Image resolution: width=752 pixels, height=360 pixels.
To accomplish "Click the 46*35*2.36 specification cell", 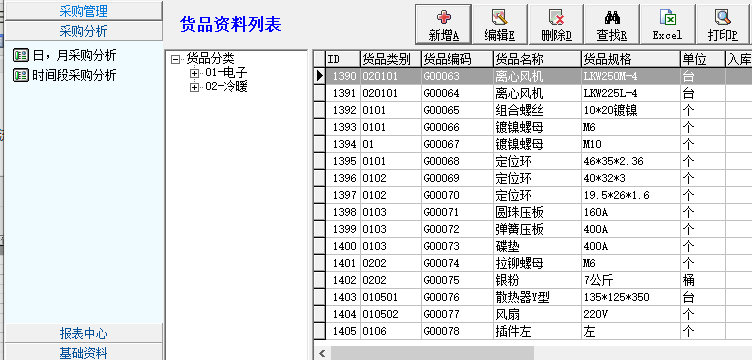I will (x=631, y=161).
